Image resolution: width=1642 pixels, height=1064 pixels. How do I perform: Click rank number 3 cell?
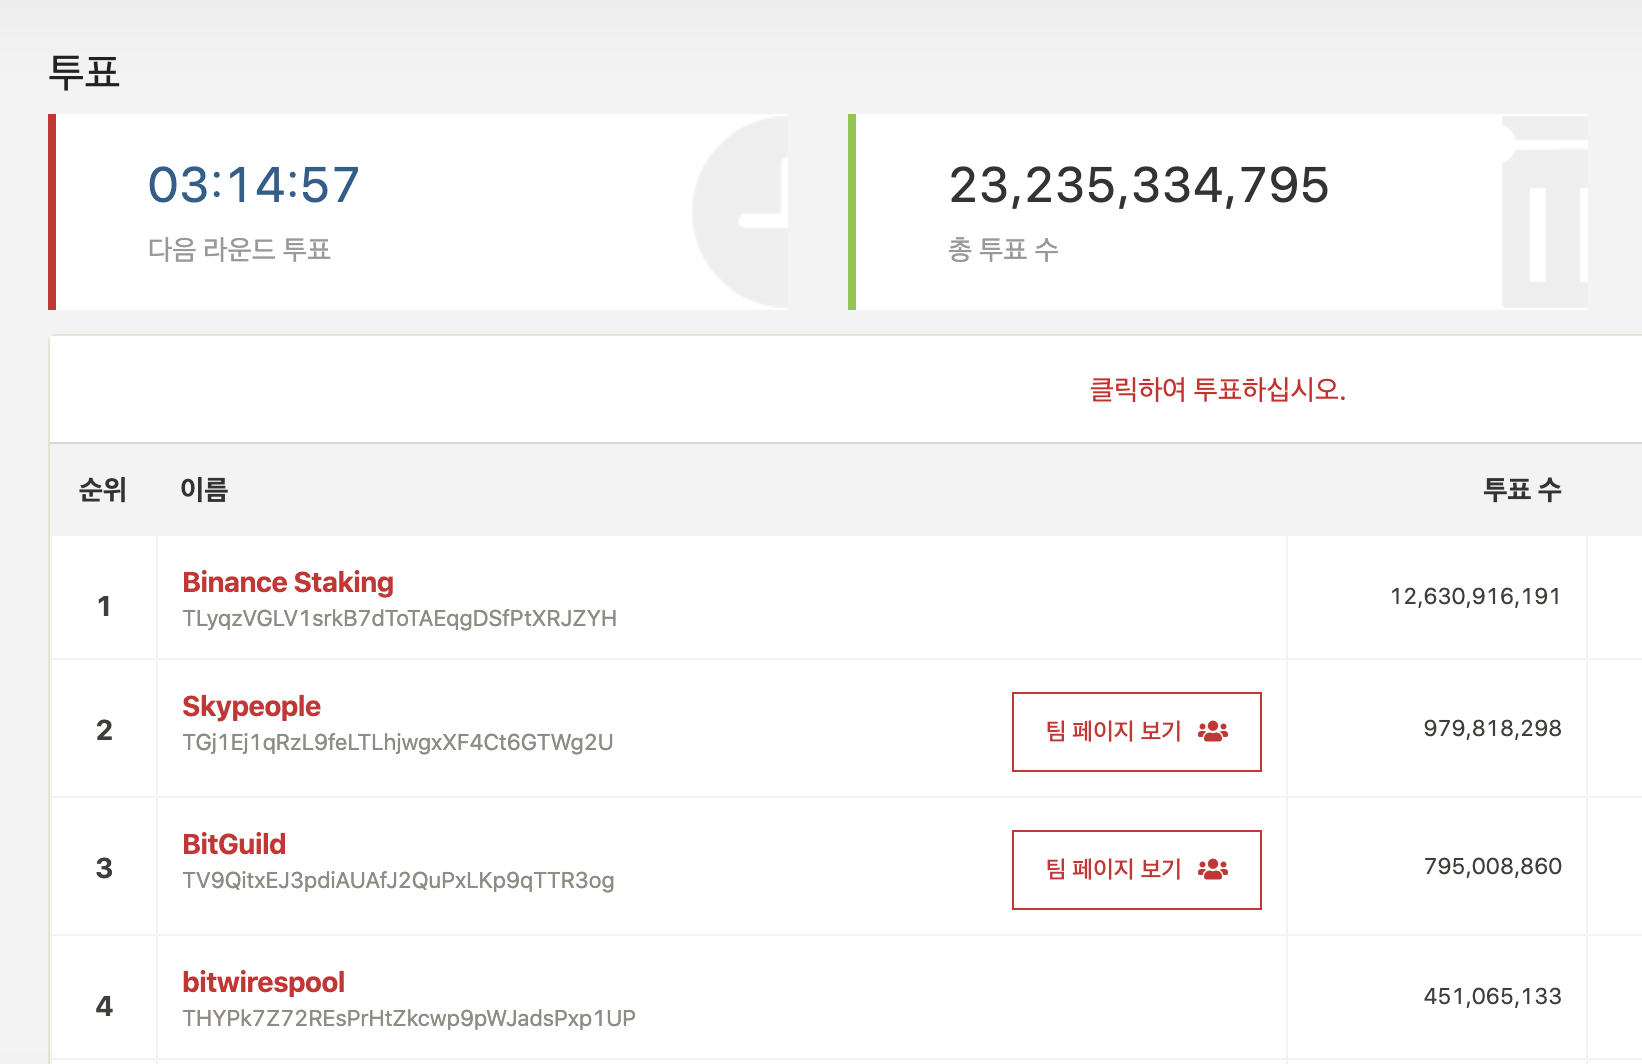click(104, 868)
